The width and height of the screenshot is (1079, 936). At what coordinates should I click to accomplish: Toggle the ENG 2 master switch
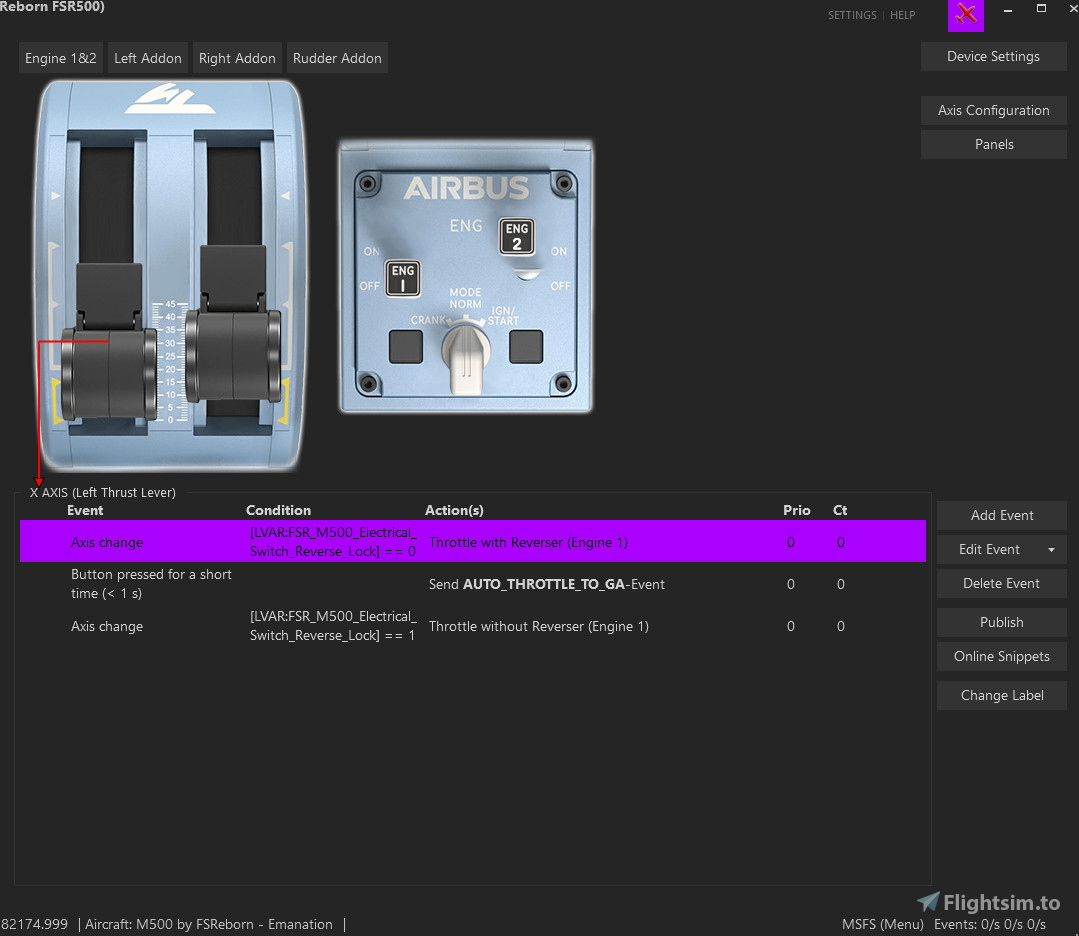pyautogui.click(x=516, y=237)
